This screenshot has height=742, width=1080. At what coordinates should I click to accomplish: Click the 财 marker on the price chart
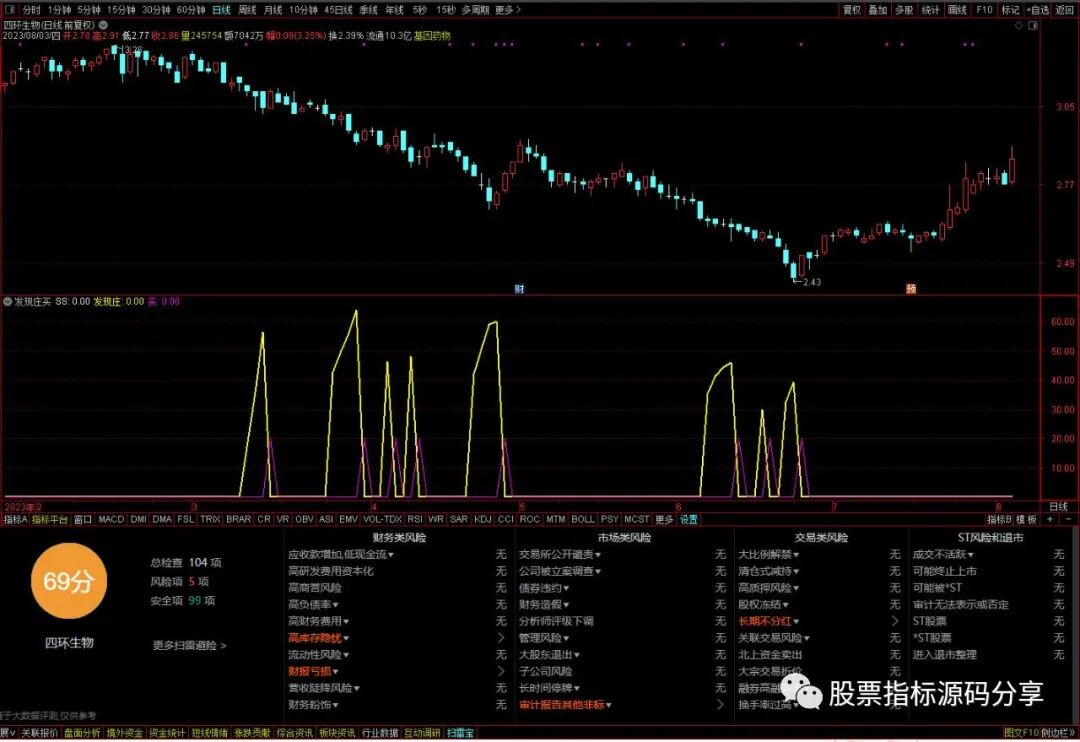pyautogui.click(x=519, y=289)
